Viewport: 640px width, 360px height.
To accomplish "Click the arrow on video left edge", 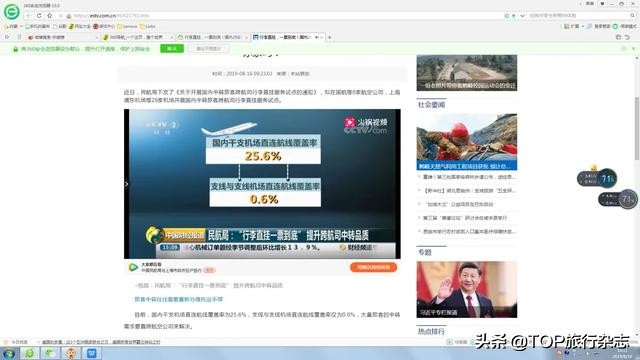I will [127, 184].
